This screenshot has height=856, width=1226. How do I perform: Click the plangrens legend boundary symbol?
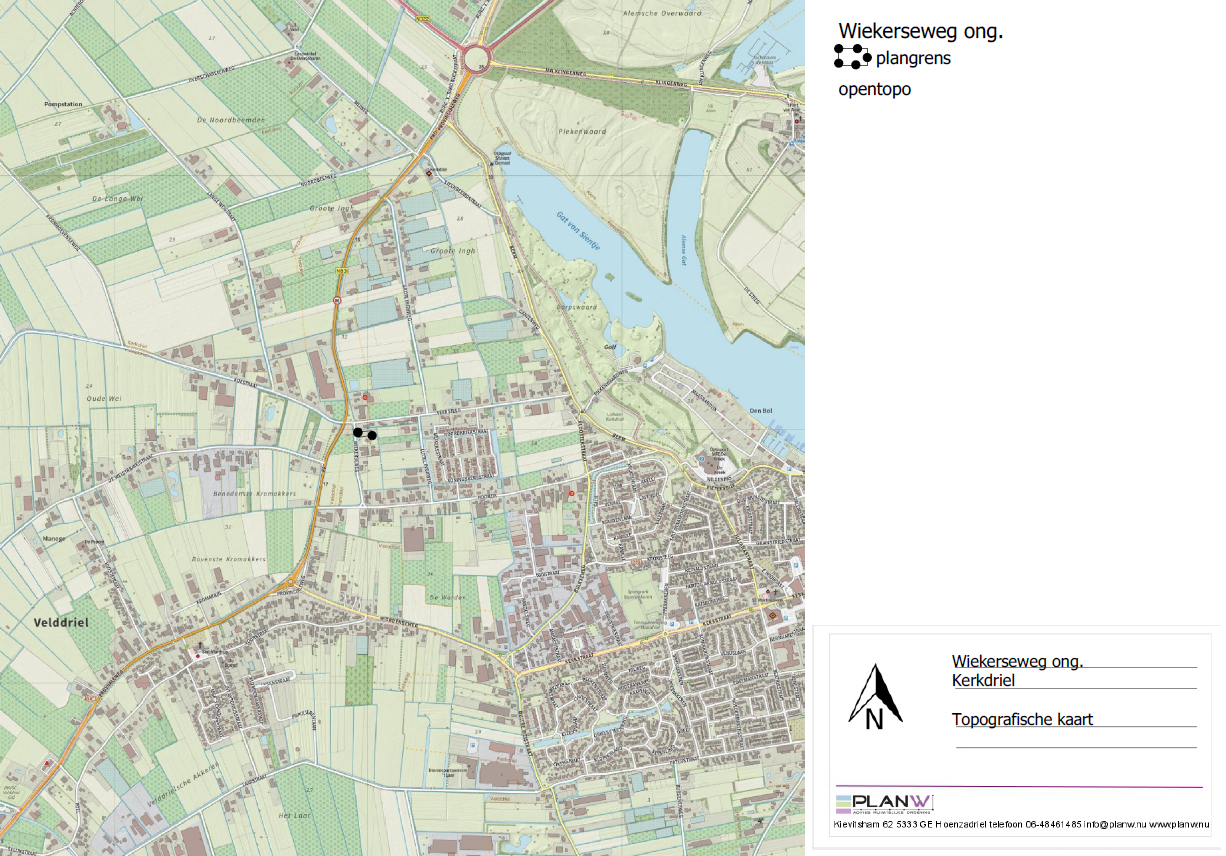click(x=852, y=58)
